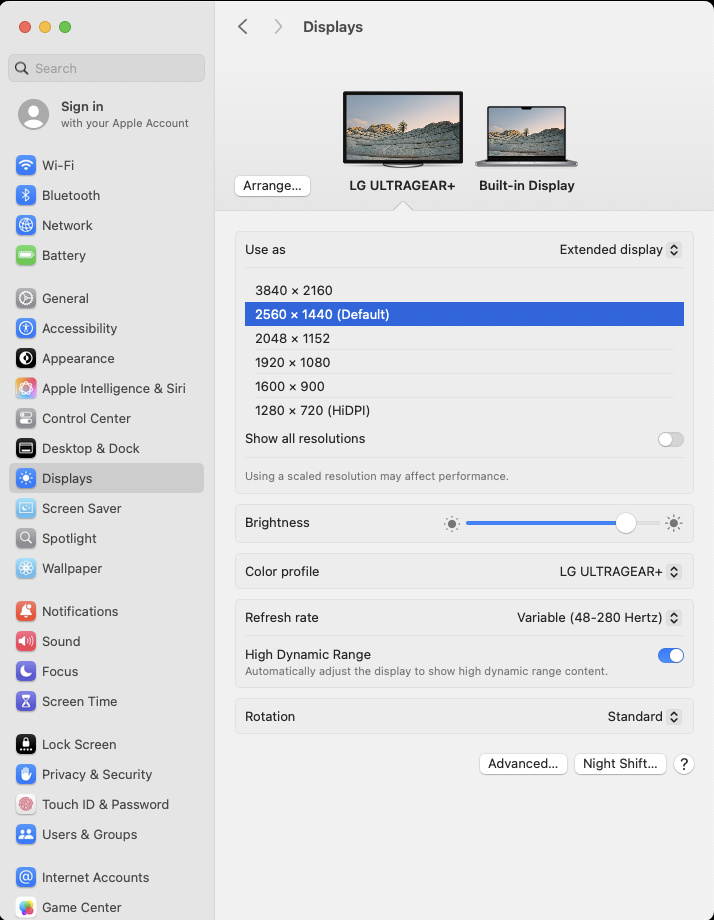
Task: Click the Wi-Fi icon in sidebar
Action: point(26,165)
